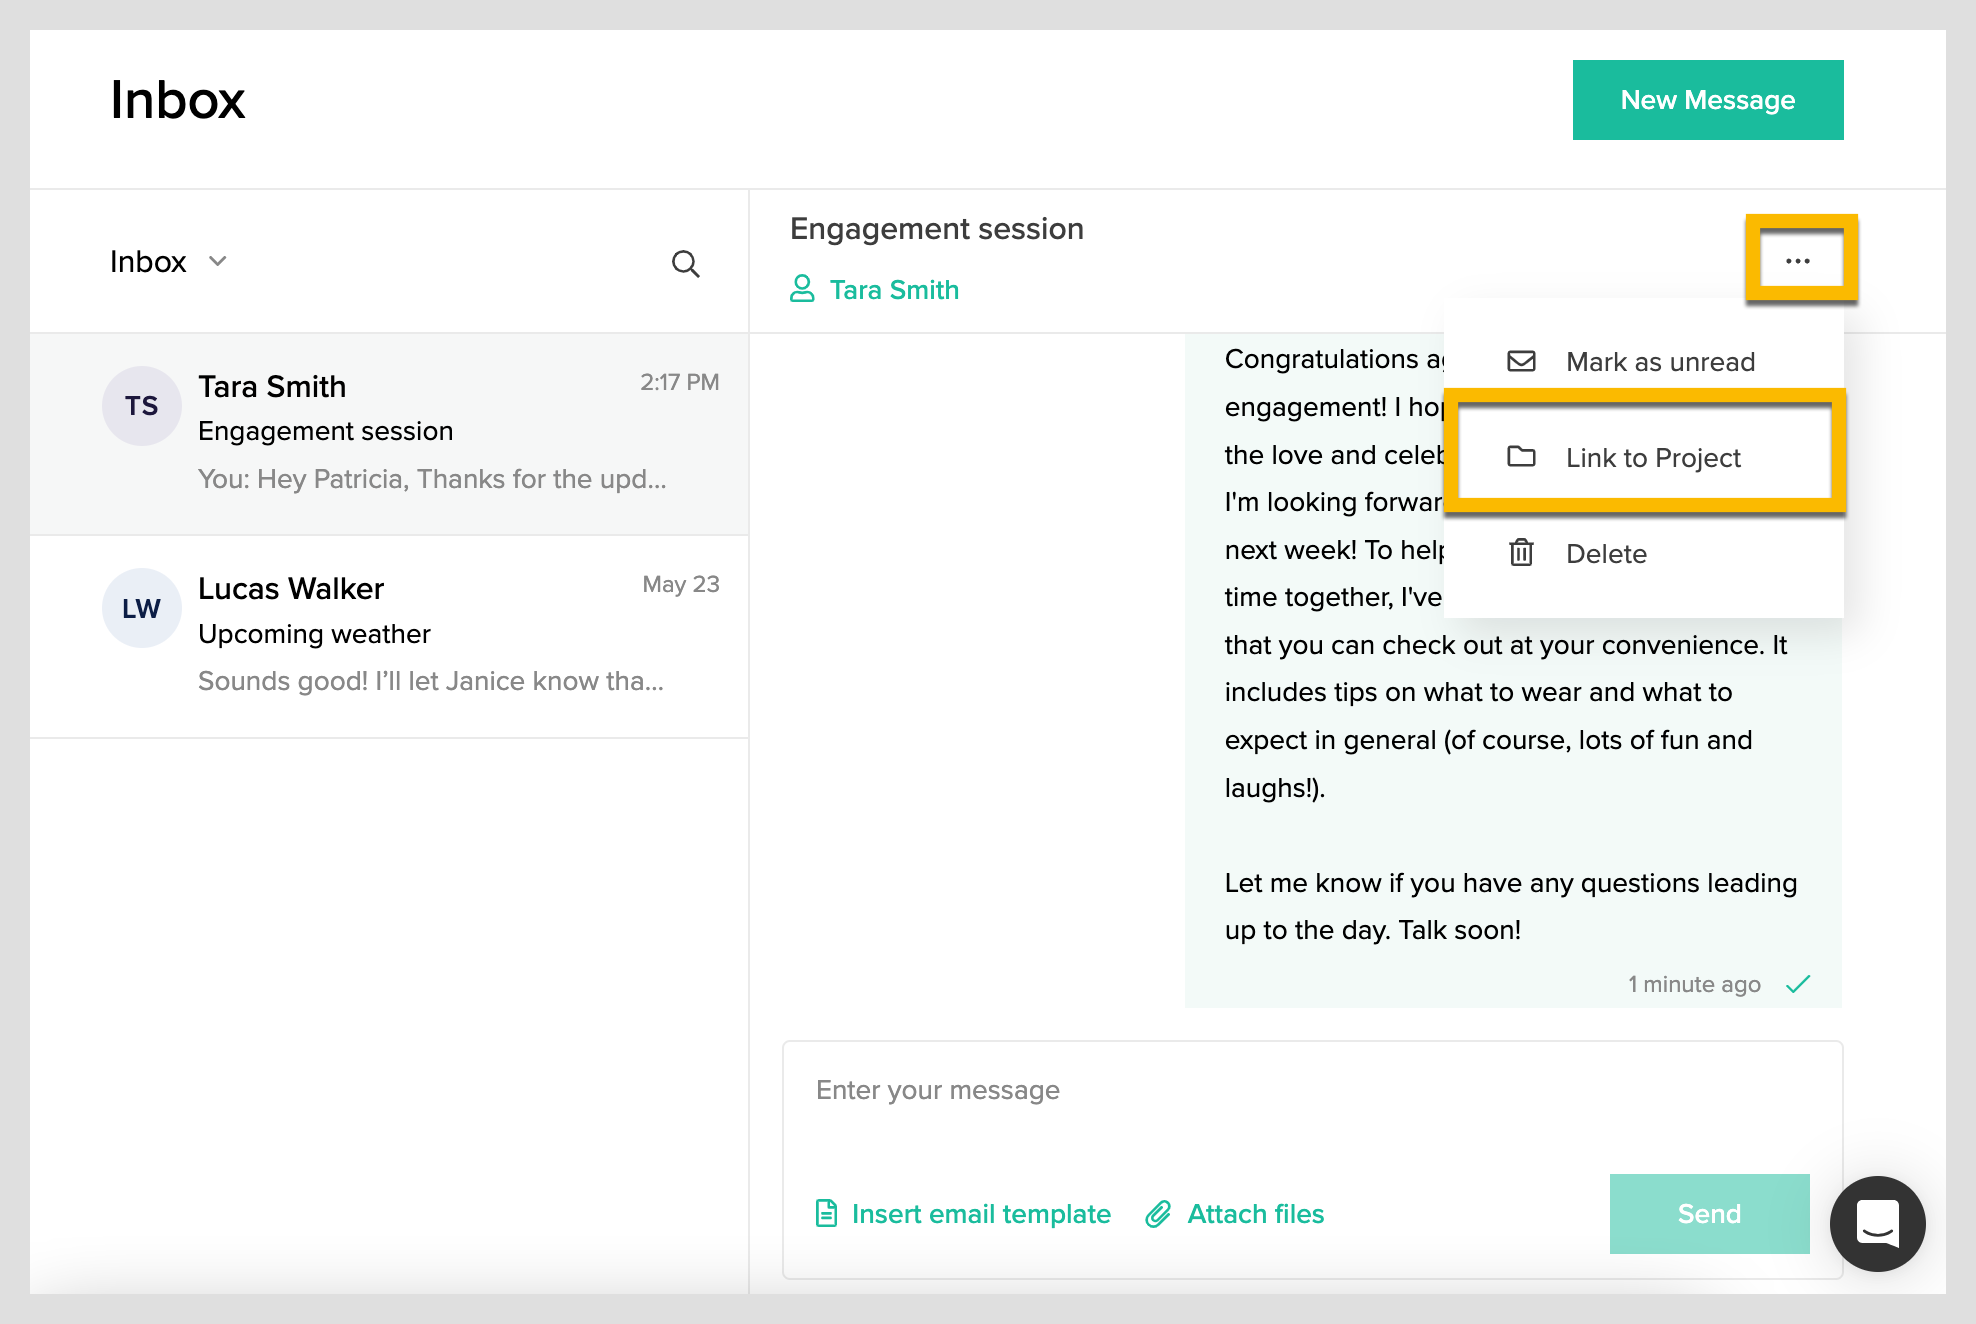This screenshot has width=1976, height=1324.
Task: Open Tara Smith contact link in header
Action: (x=893, y=290)
